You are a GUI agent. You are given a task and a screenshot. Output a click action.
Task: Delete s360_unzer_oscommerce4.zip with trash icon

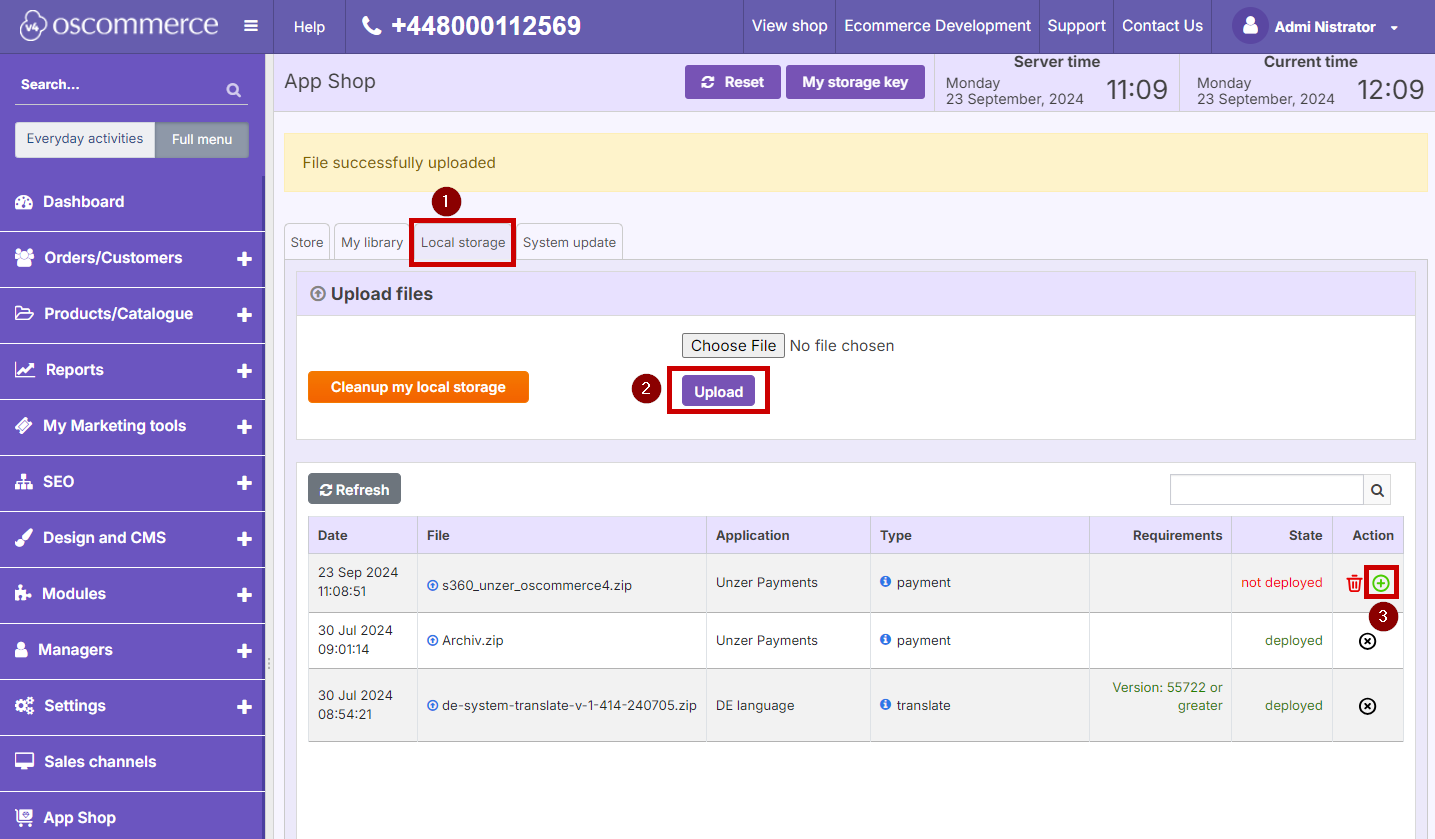point(1354,583)
